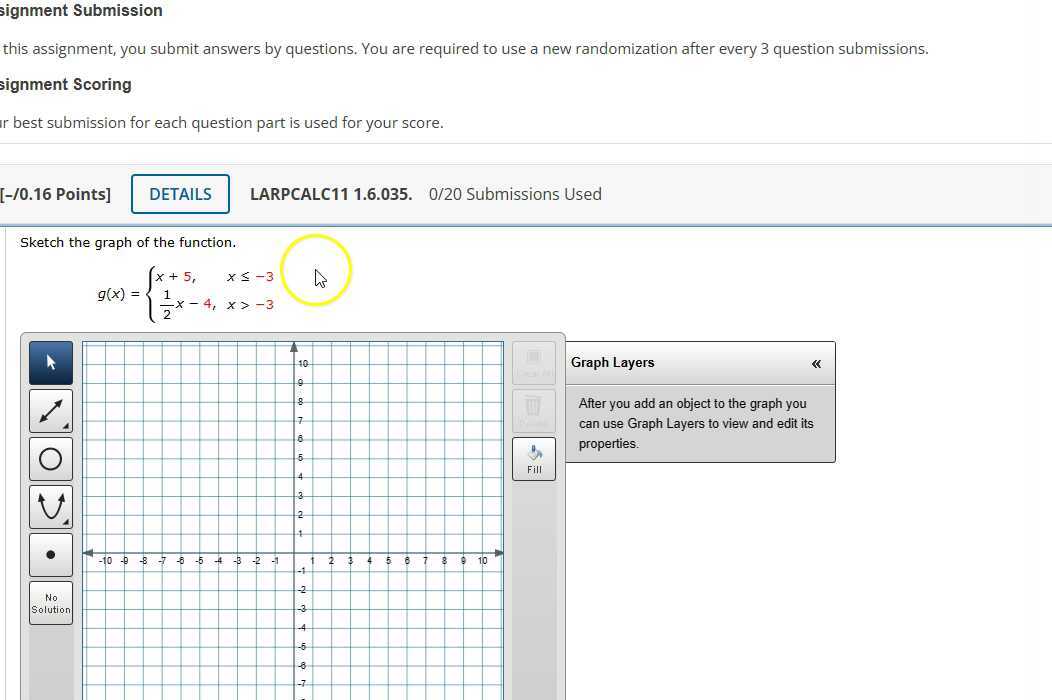Pick the Circle graphing tool
1052x700 pixels.
[50, 458]
